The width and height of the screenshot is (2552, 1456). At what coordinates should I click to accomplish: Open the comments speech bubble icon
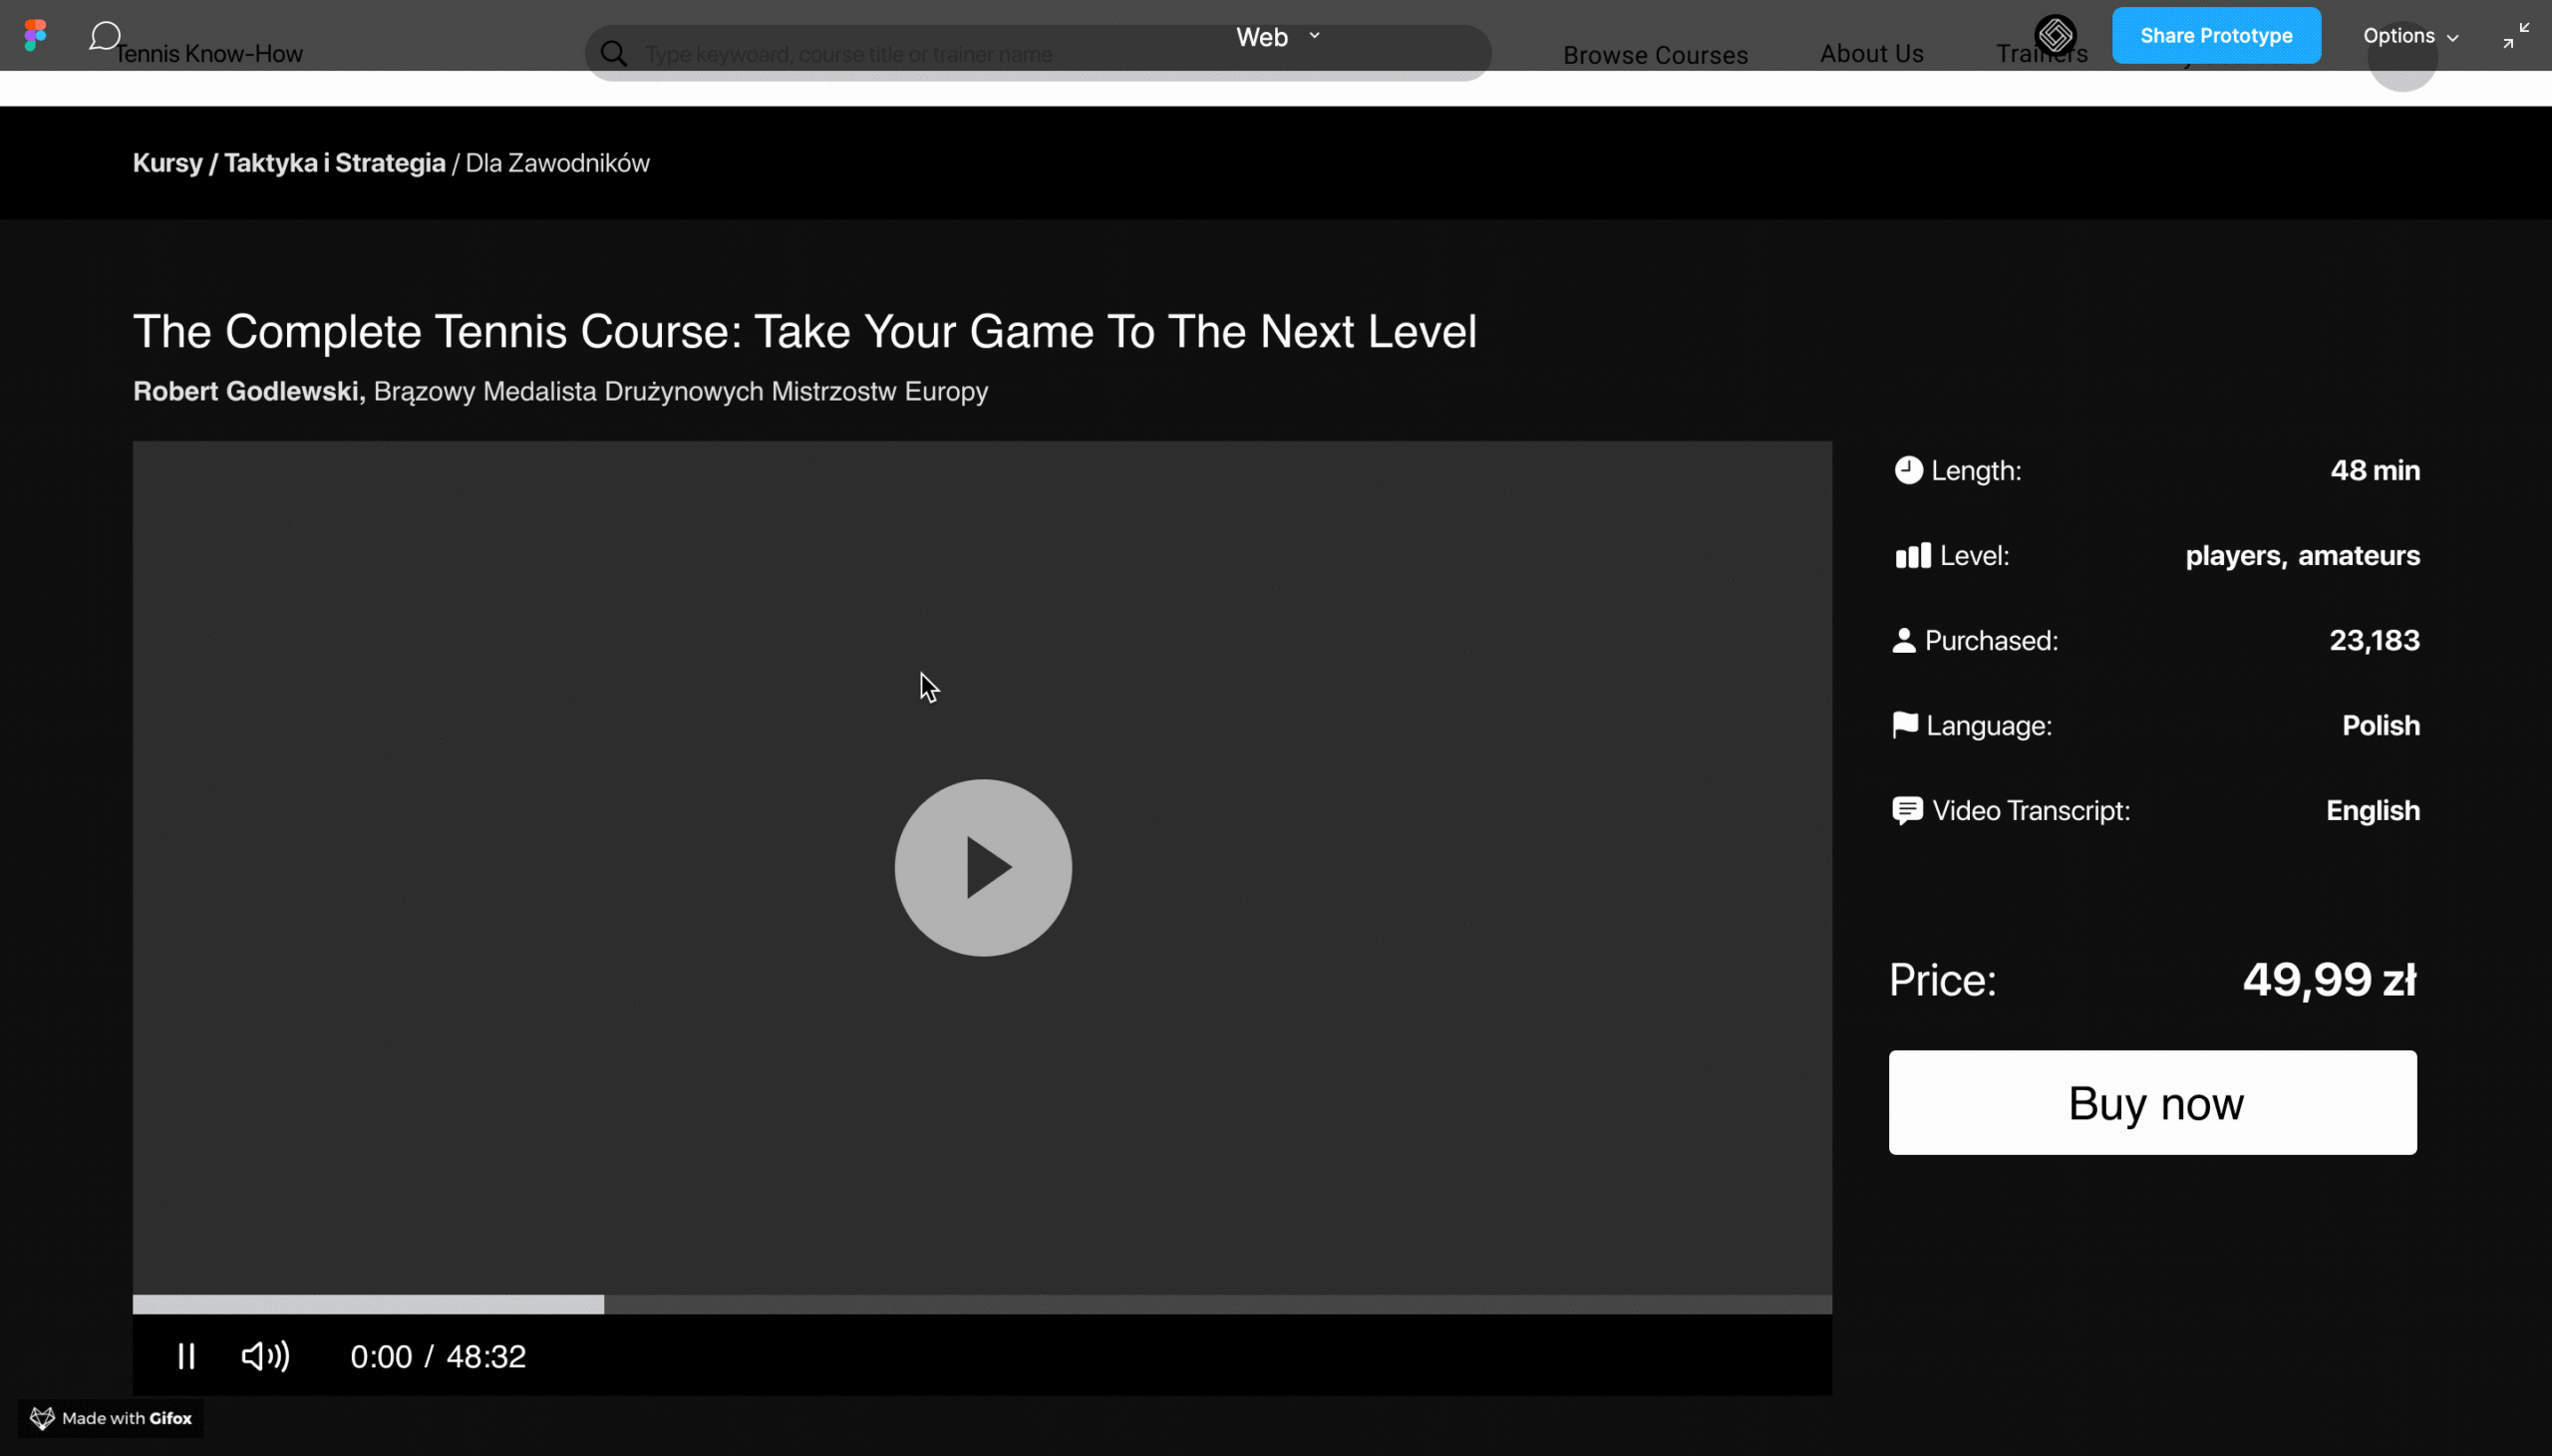(104, 36)
